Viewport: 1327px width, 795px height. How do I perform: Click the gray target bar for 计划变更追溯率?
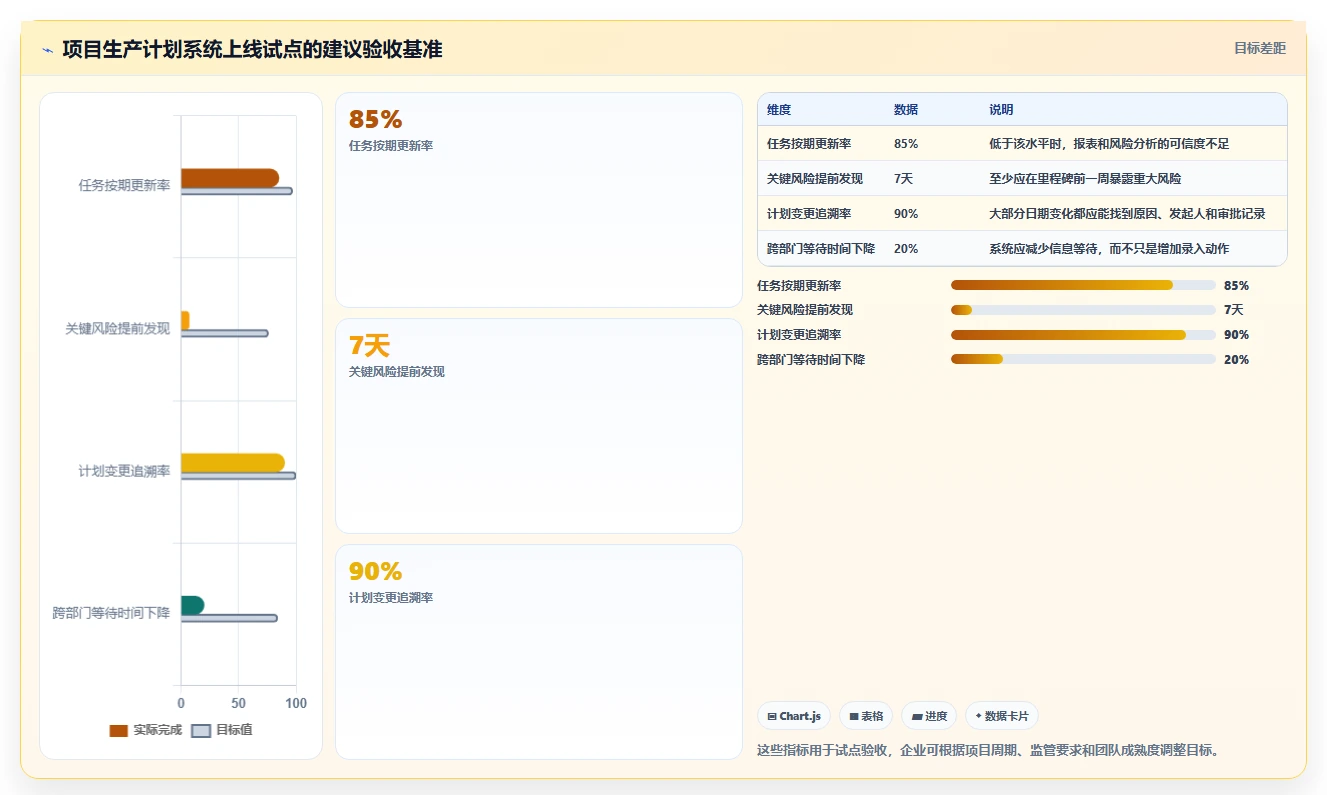pos(238,476)
